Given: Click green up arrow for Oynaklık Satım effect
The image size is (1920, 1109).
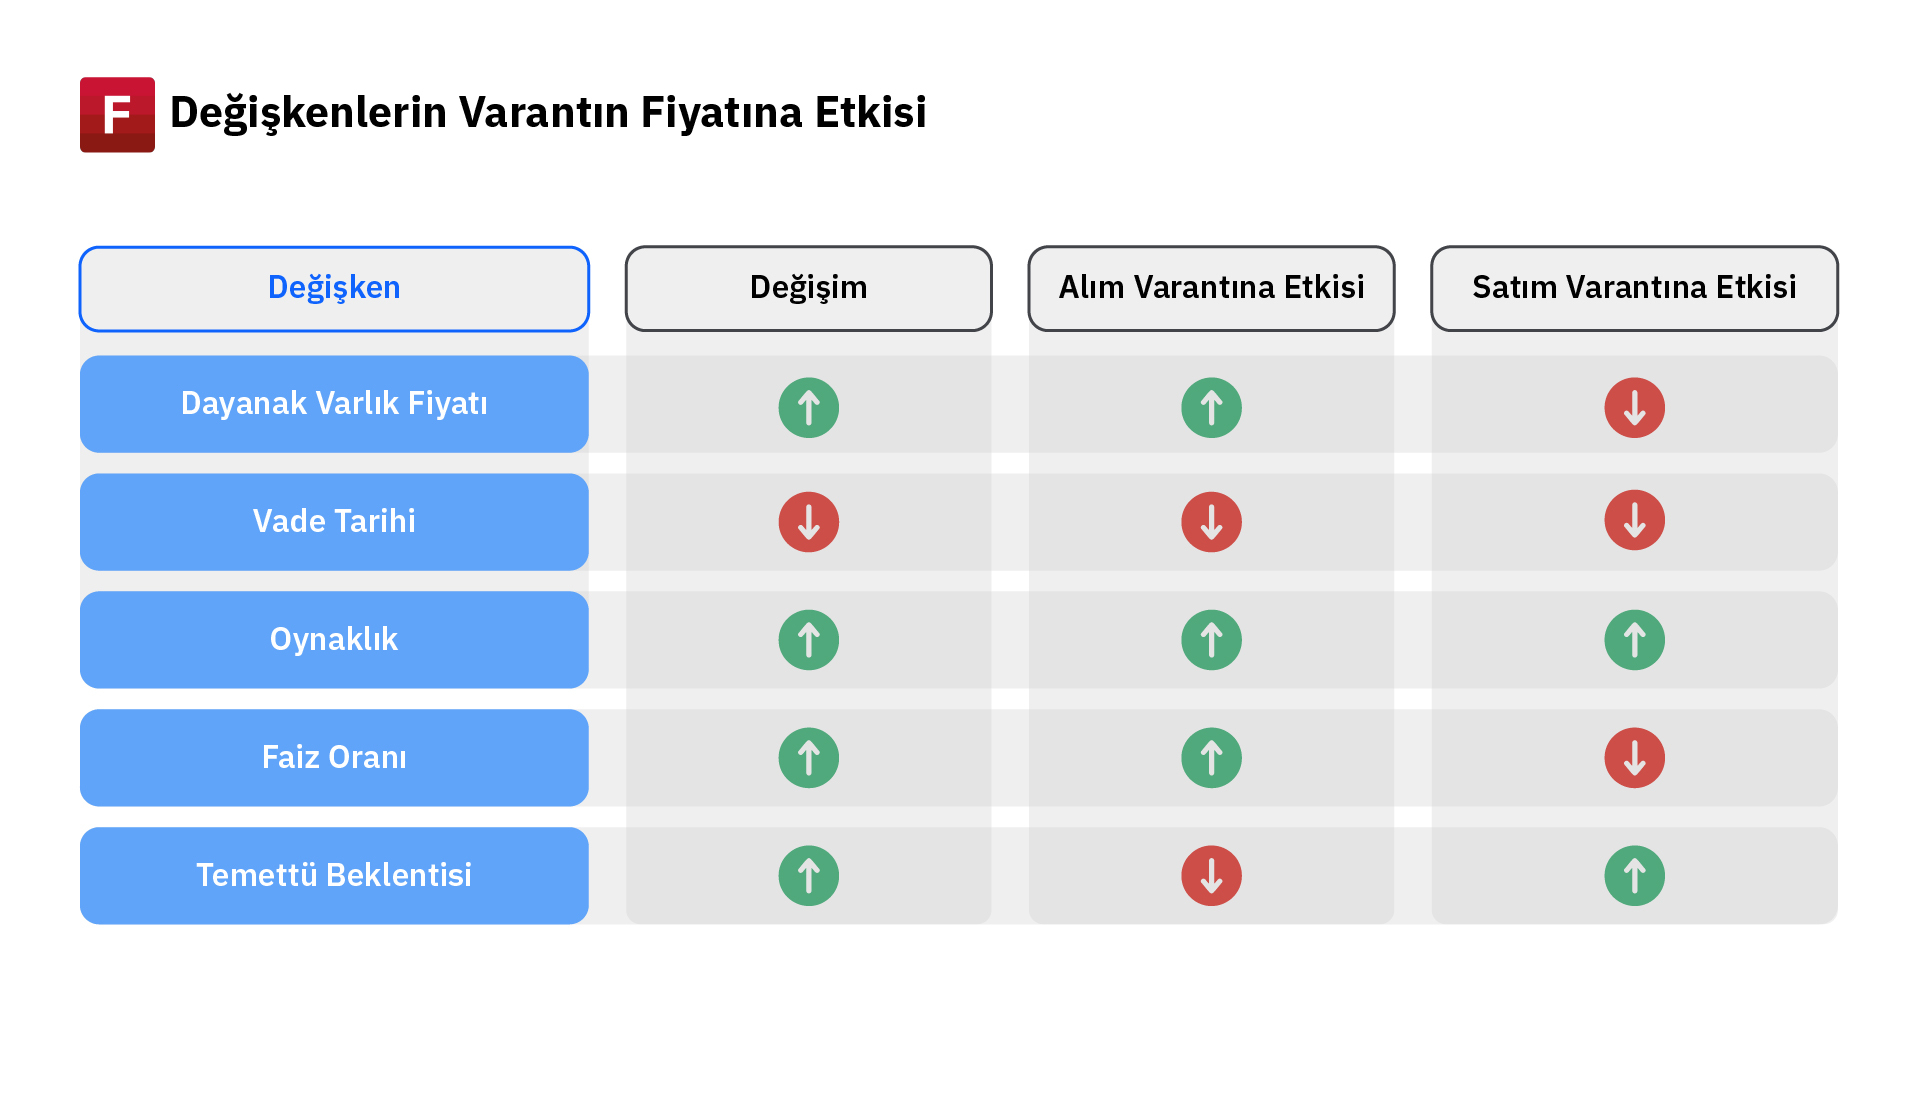Looking at the screenshot, I should pos(1634,640).
